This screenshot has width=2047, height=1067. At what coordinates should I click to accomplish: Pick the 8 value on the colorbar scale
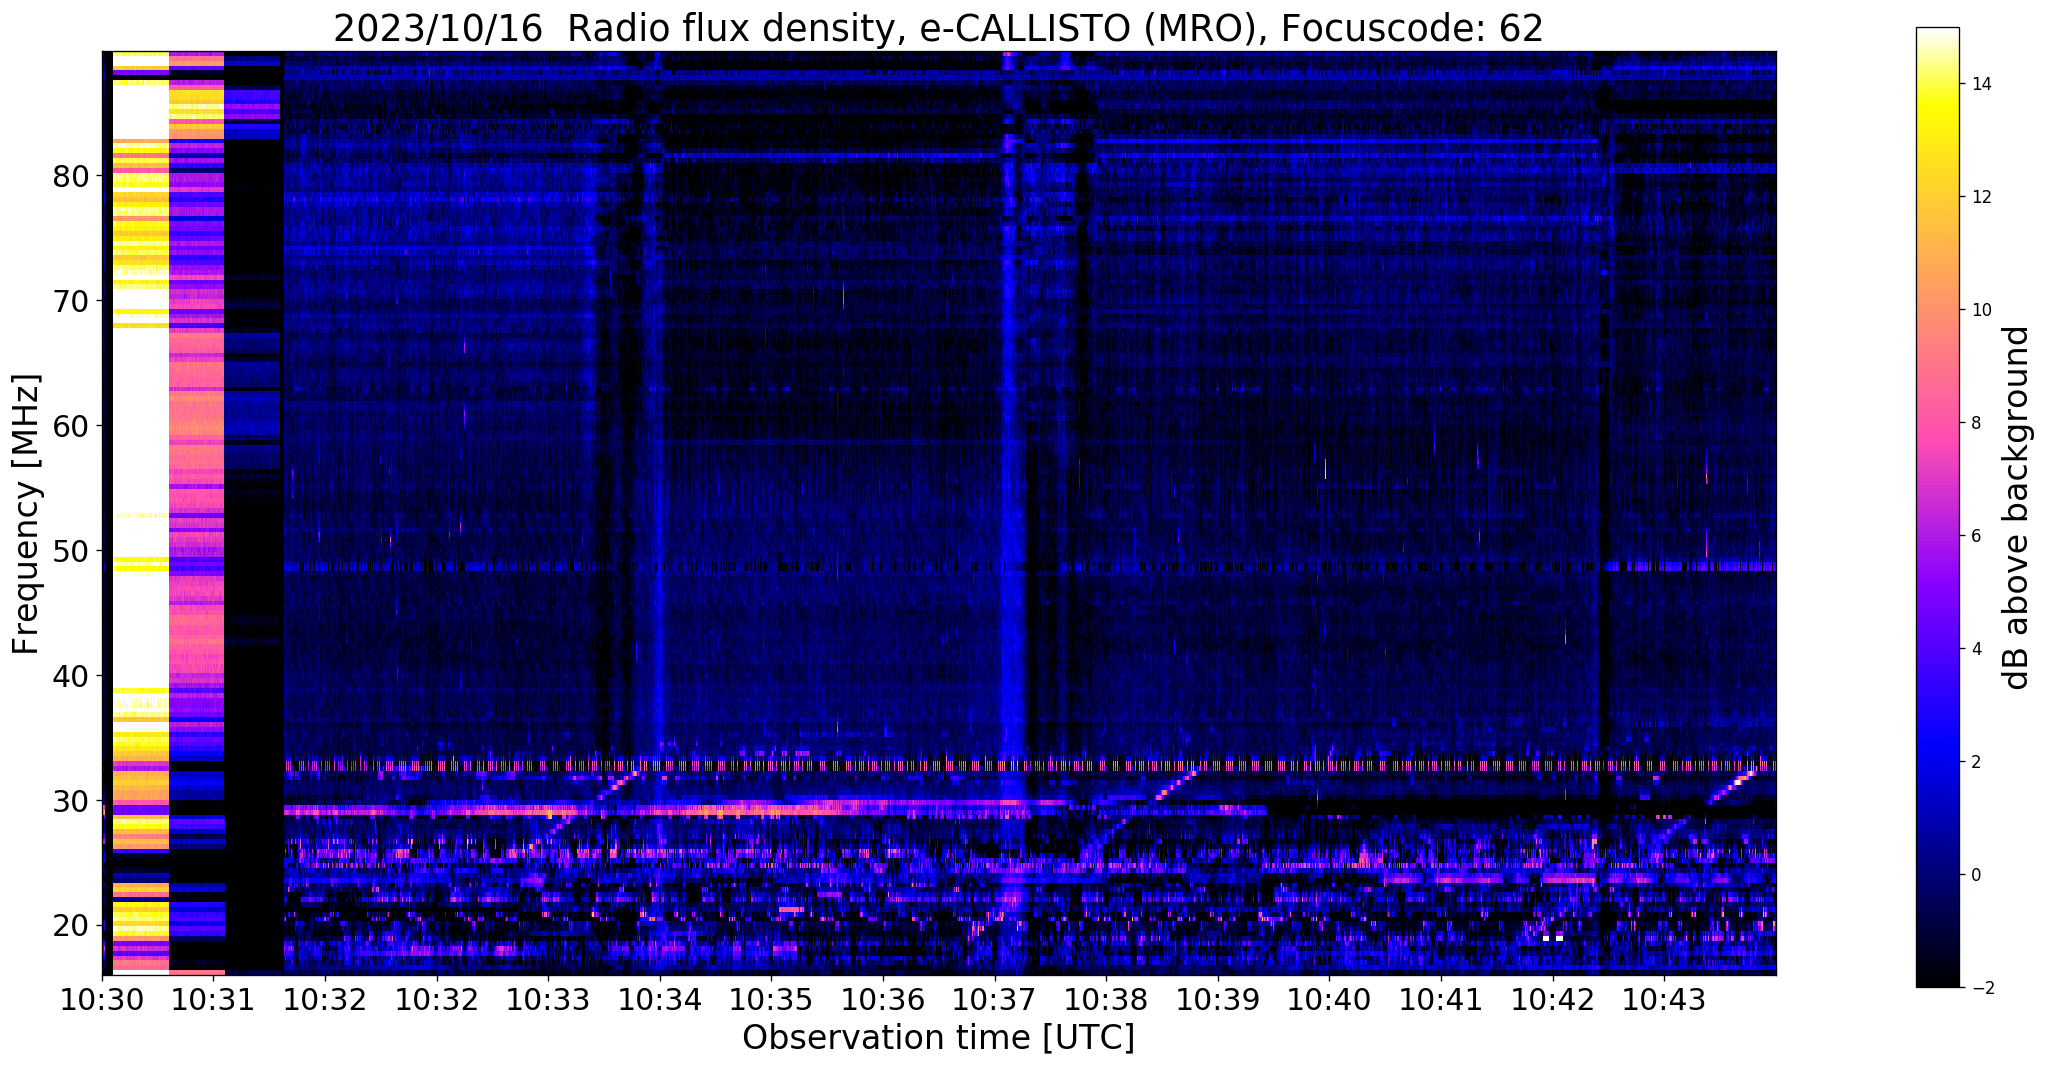[x=1975, y=423]
